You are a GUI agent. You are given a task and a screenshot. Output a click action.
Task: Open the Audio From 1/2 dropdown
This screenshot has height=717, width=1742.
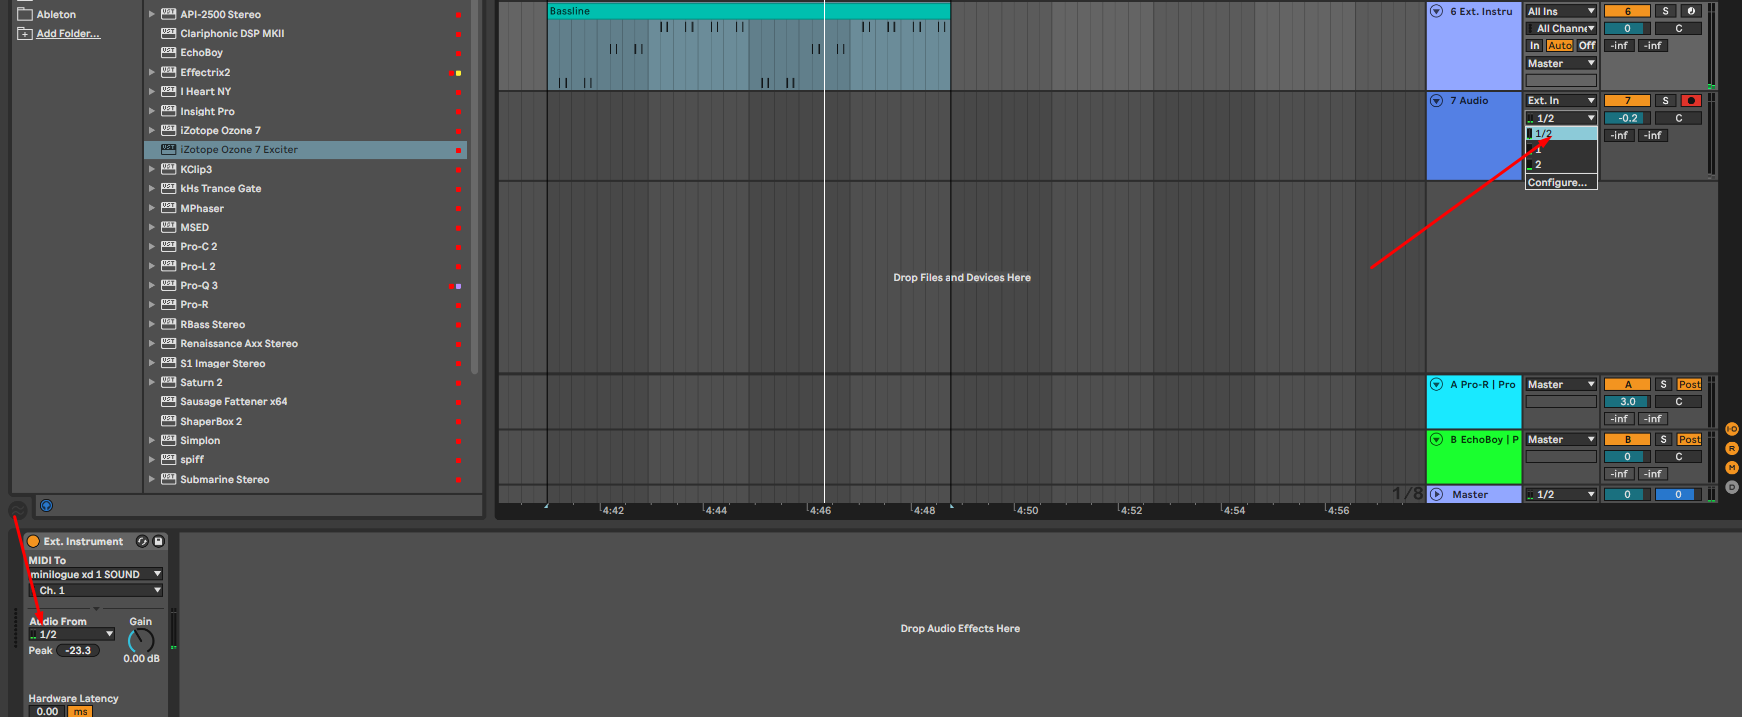coord(72,635)
